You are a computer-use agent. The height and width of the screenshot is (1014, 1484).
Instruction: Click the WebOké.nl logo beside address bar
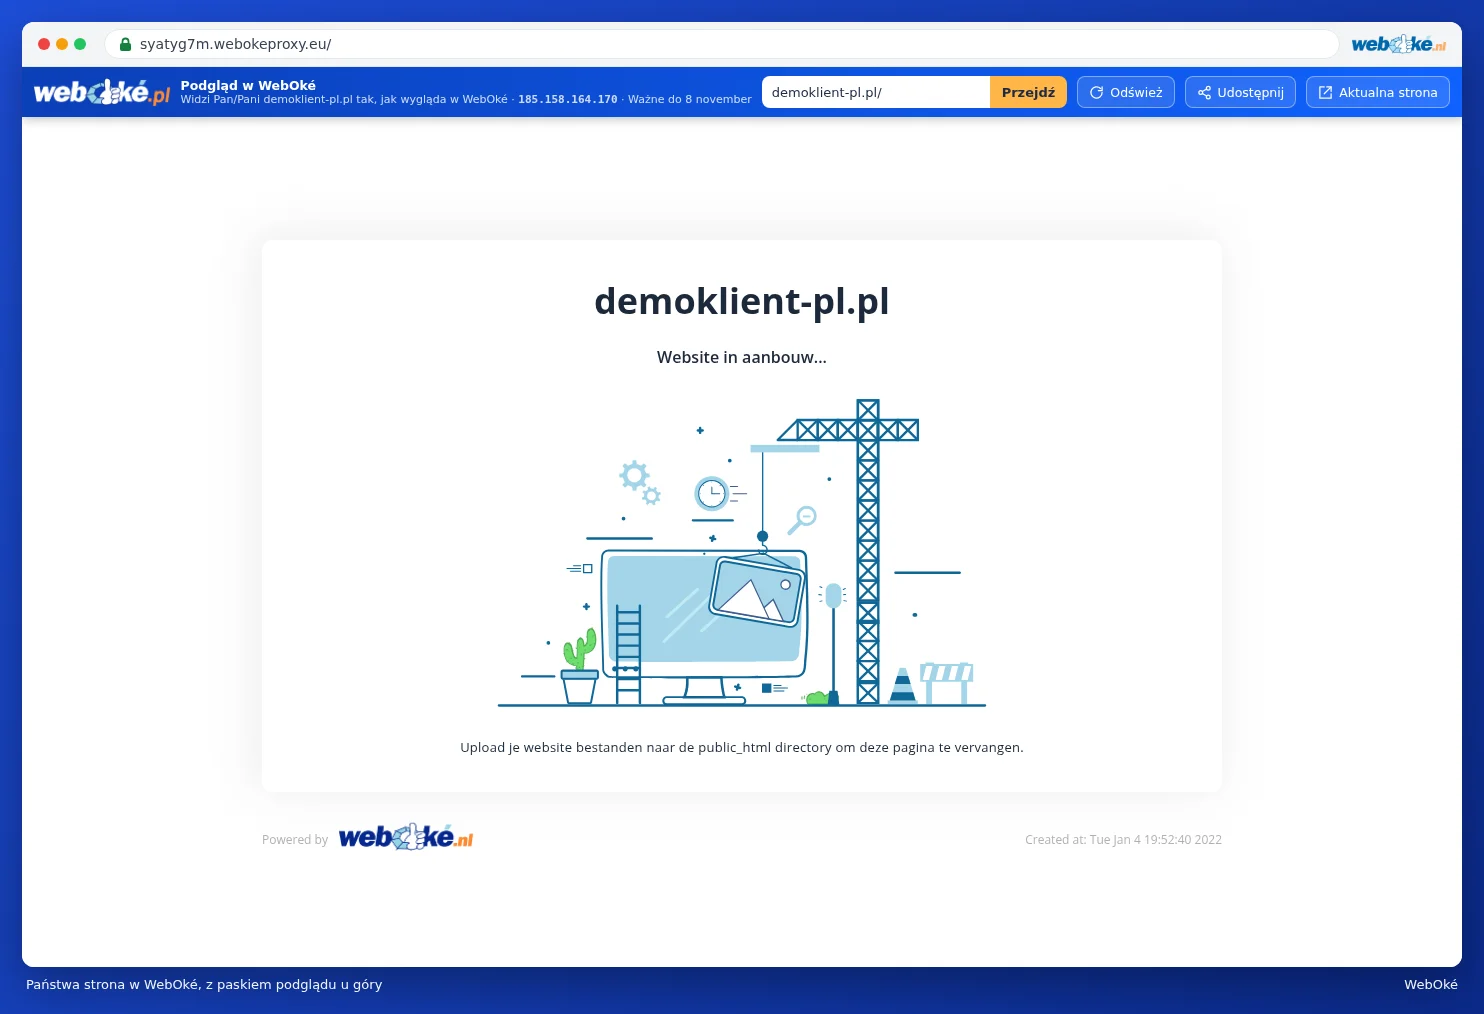tap(1398, 44)
